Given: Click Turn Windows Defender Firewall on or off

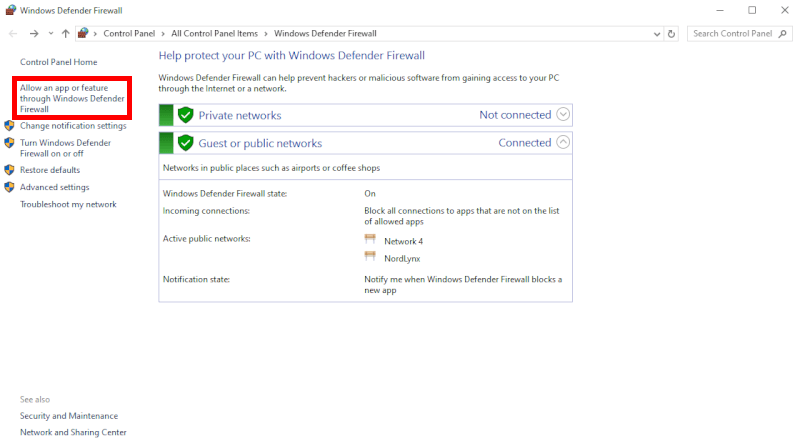Looking at the screenshot, I should pyautogui.click(x=65, y=148).
